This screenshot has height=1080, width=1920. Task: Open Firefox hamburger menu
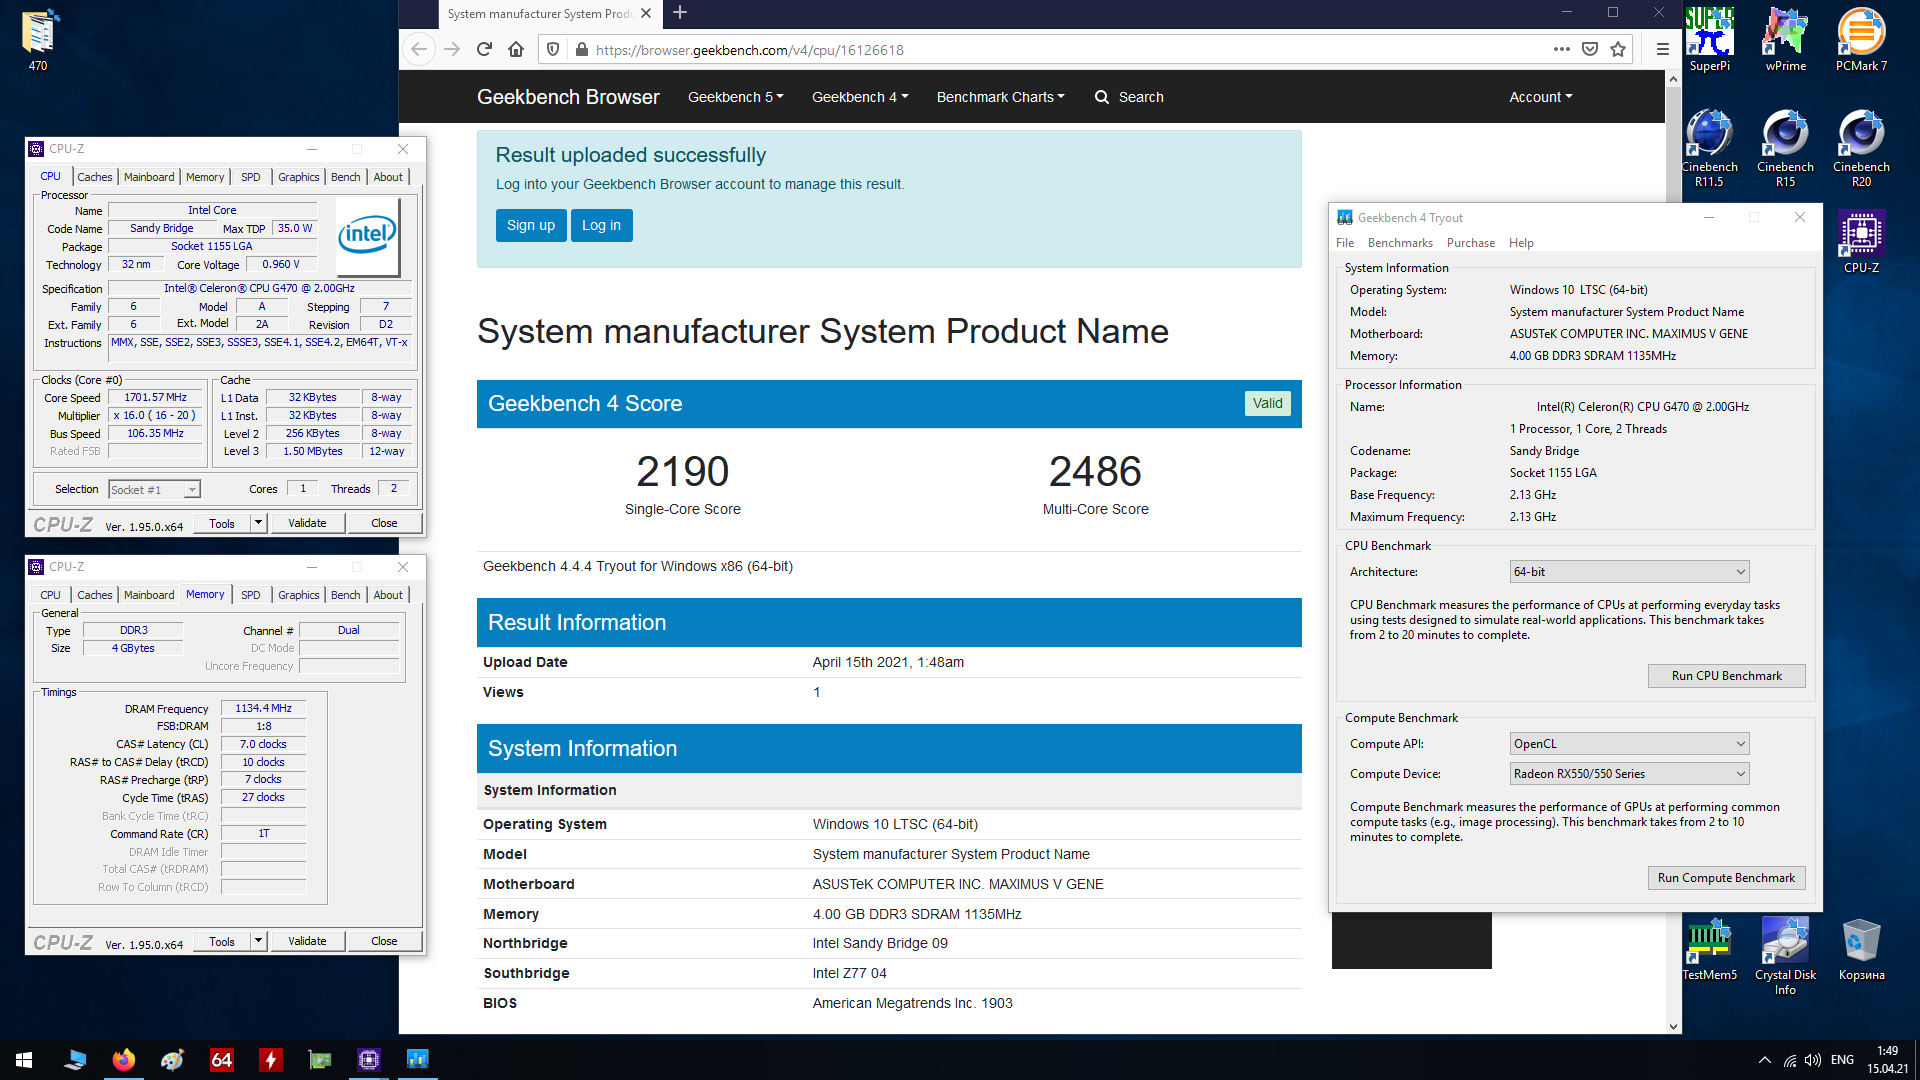point(1662,49)
